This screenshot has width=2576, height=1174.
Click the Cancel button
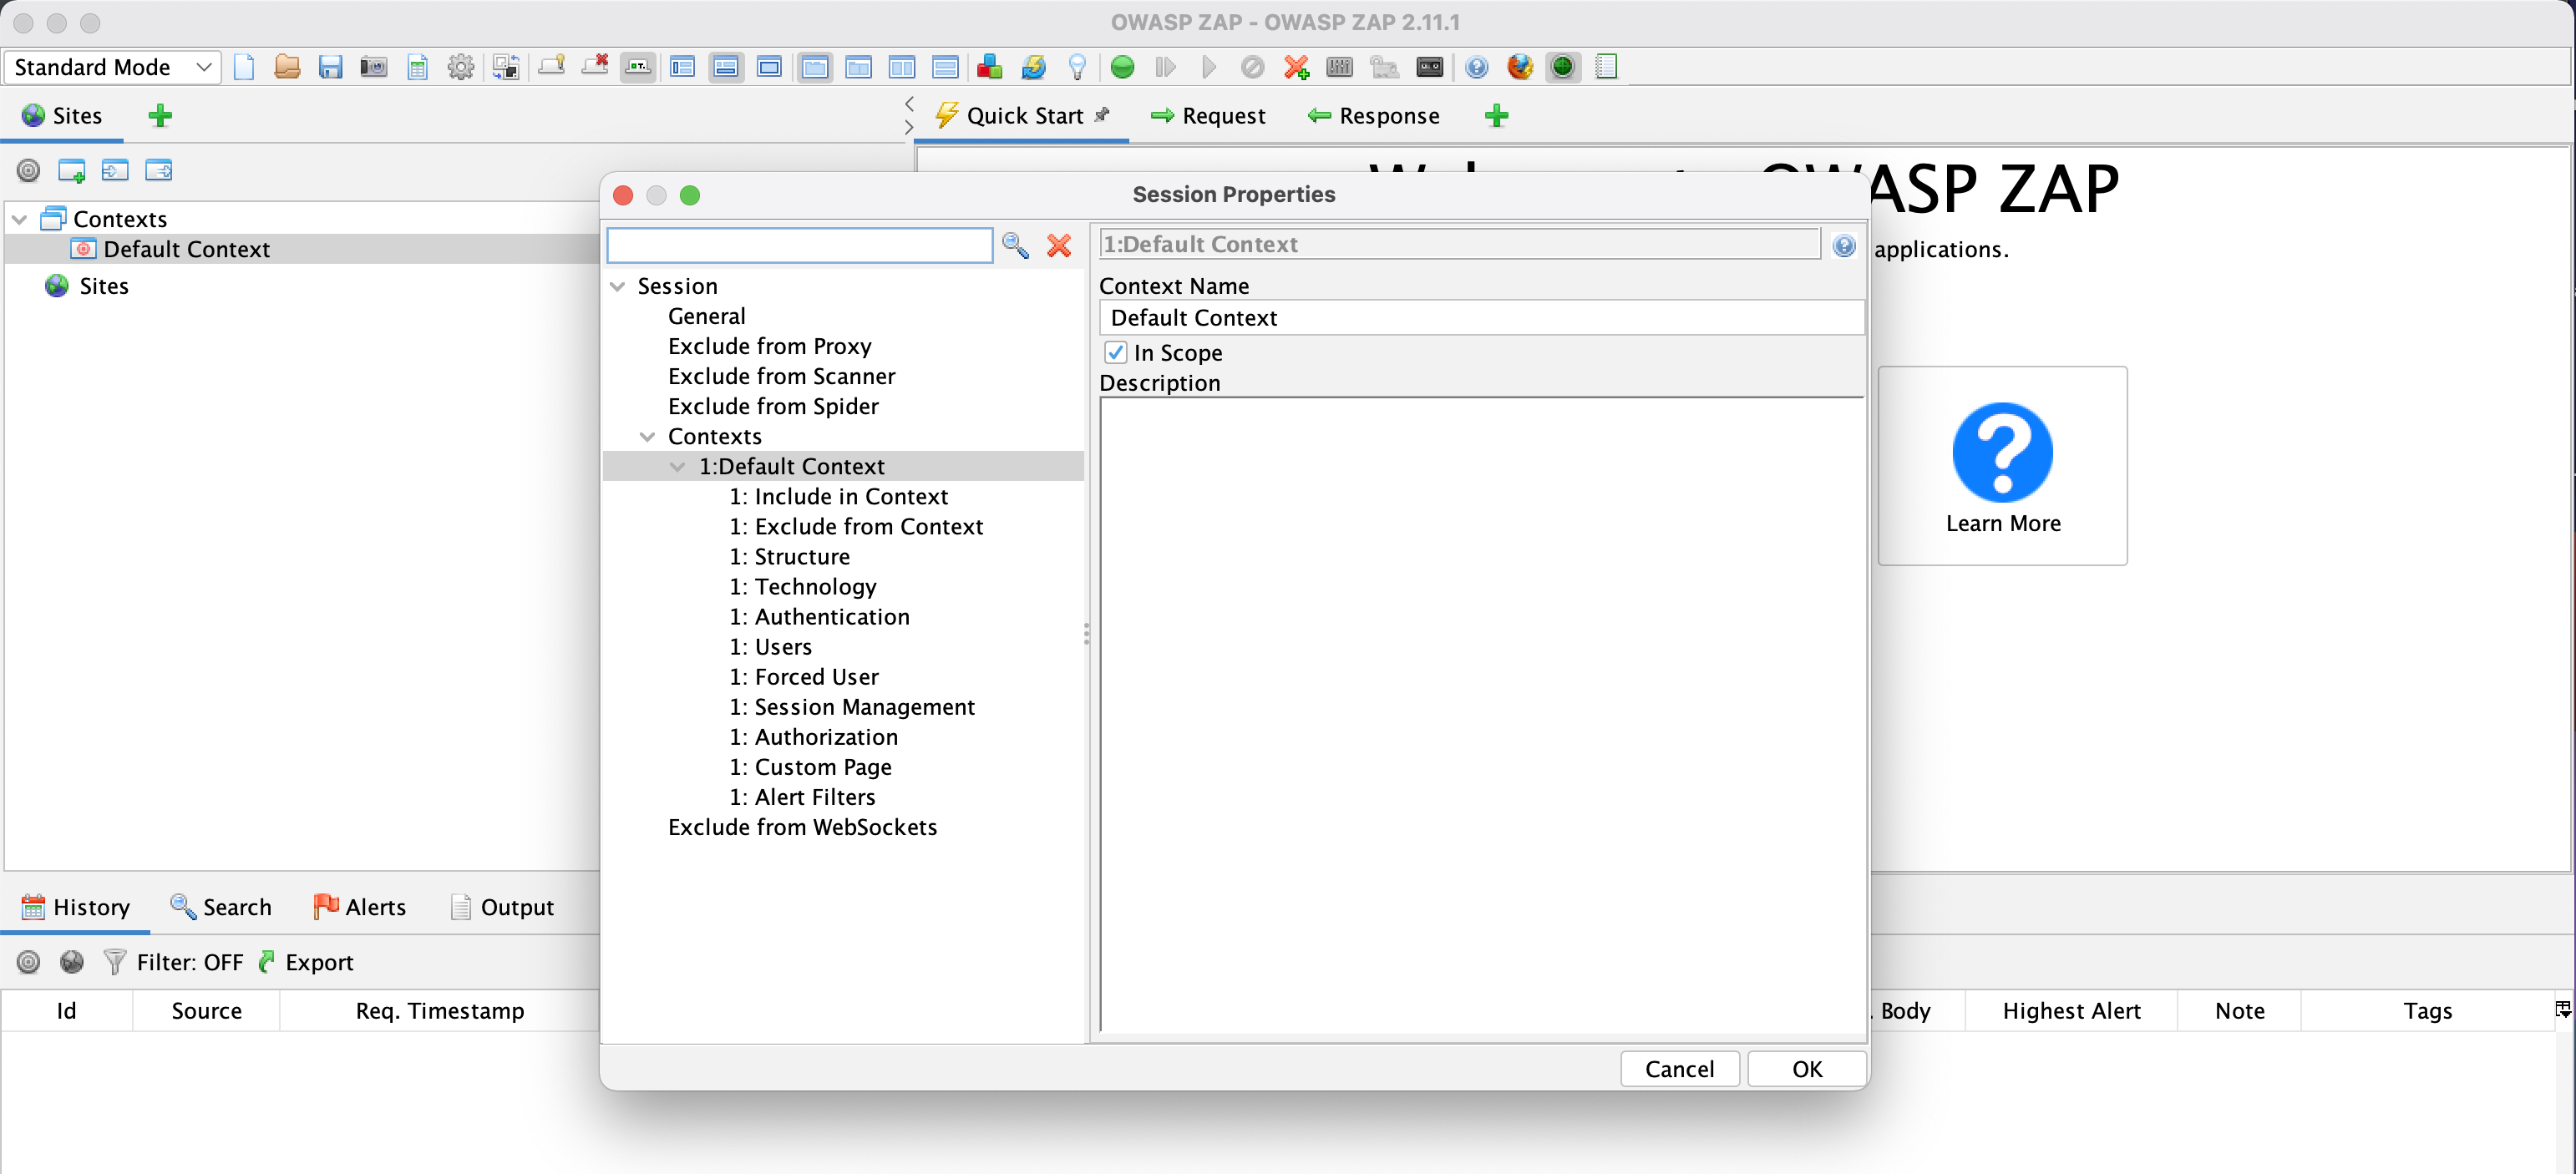pos(1679,1068)
